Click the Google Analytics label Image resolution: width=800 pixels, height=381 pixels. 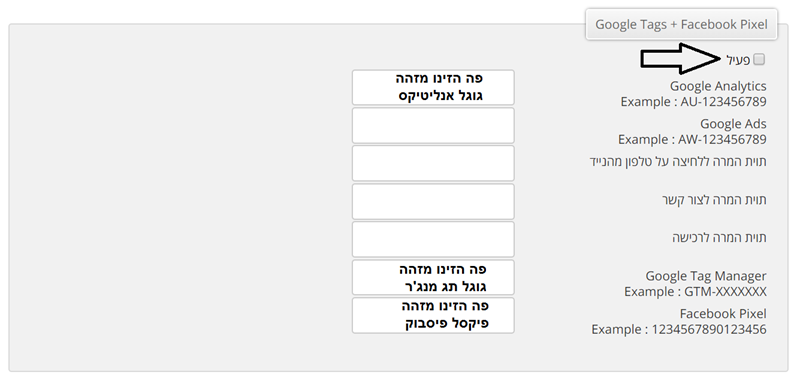click(718, 86)
